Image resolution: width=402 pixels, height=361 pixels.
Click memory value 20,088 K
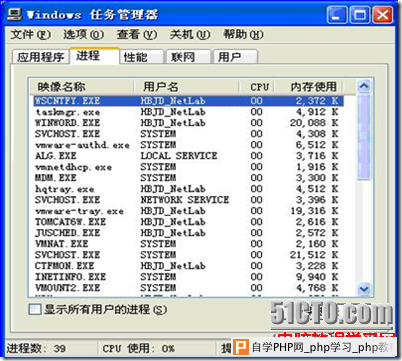(x=314, y=123)
